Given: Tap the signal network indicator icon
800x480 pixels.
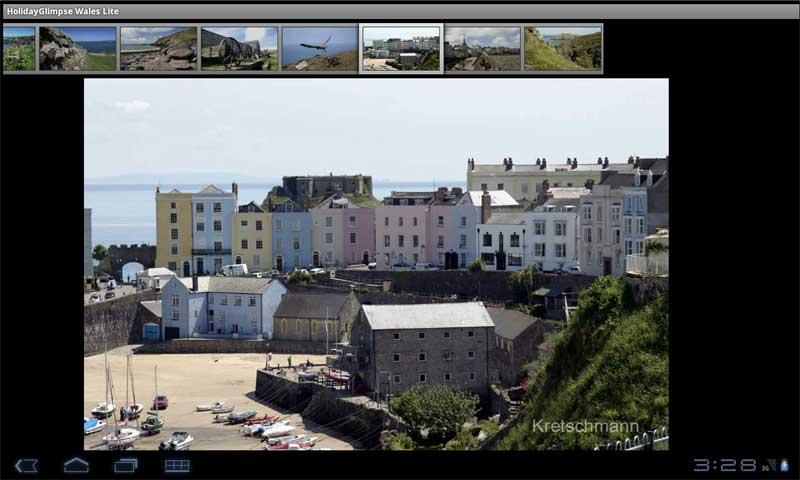Looking at the screenshot, I should coord(769,465).
